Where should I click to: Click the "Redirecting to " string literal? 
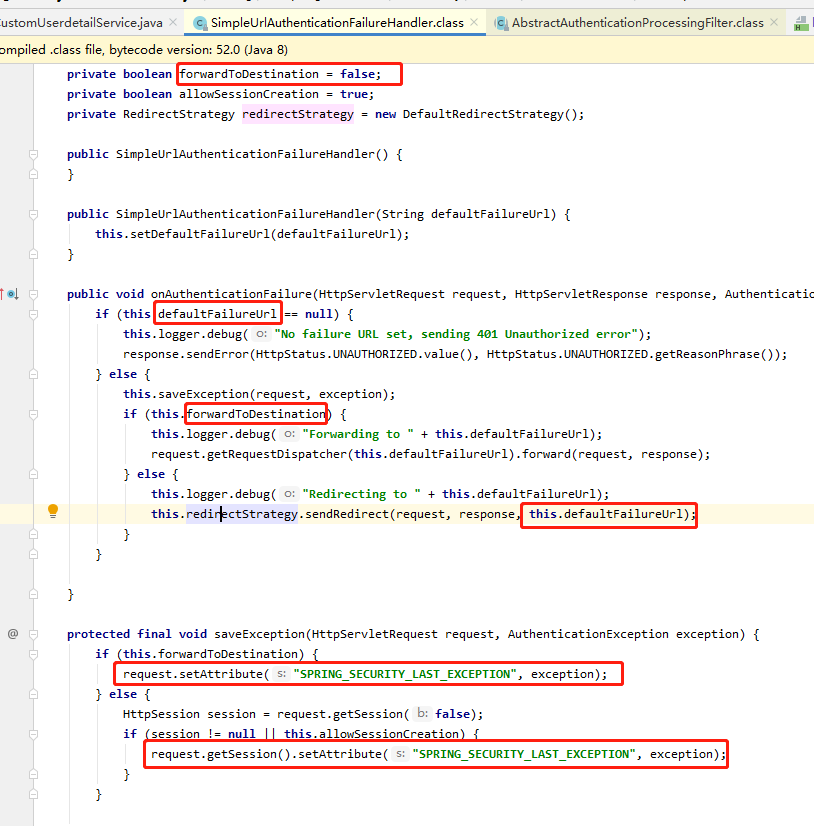[x=361, y=494]
